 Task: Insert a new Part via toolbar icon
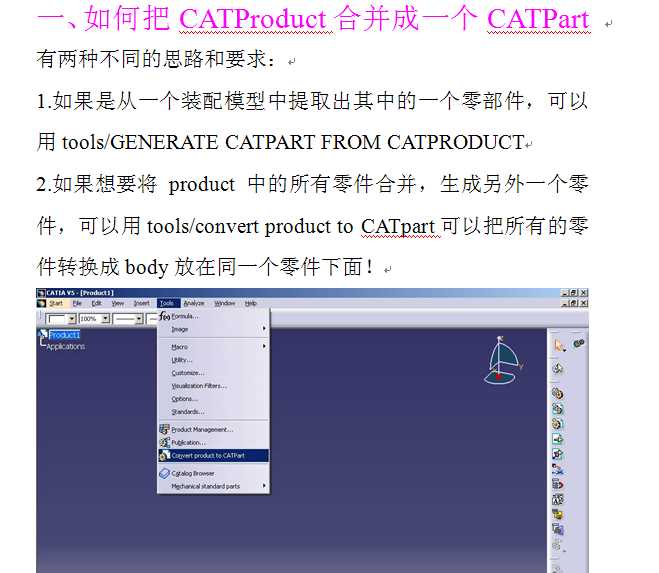(558, 424)
